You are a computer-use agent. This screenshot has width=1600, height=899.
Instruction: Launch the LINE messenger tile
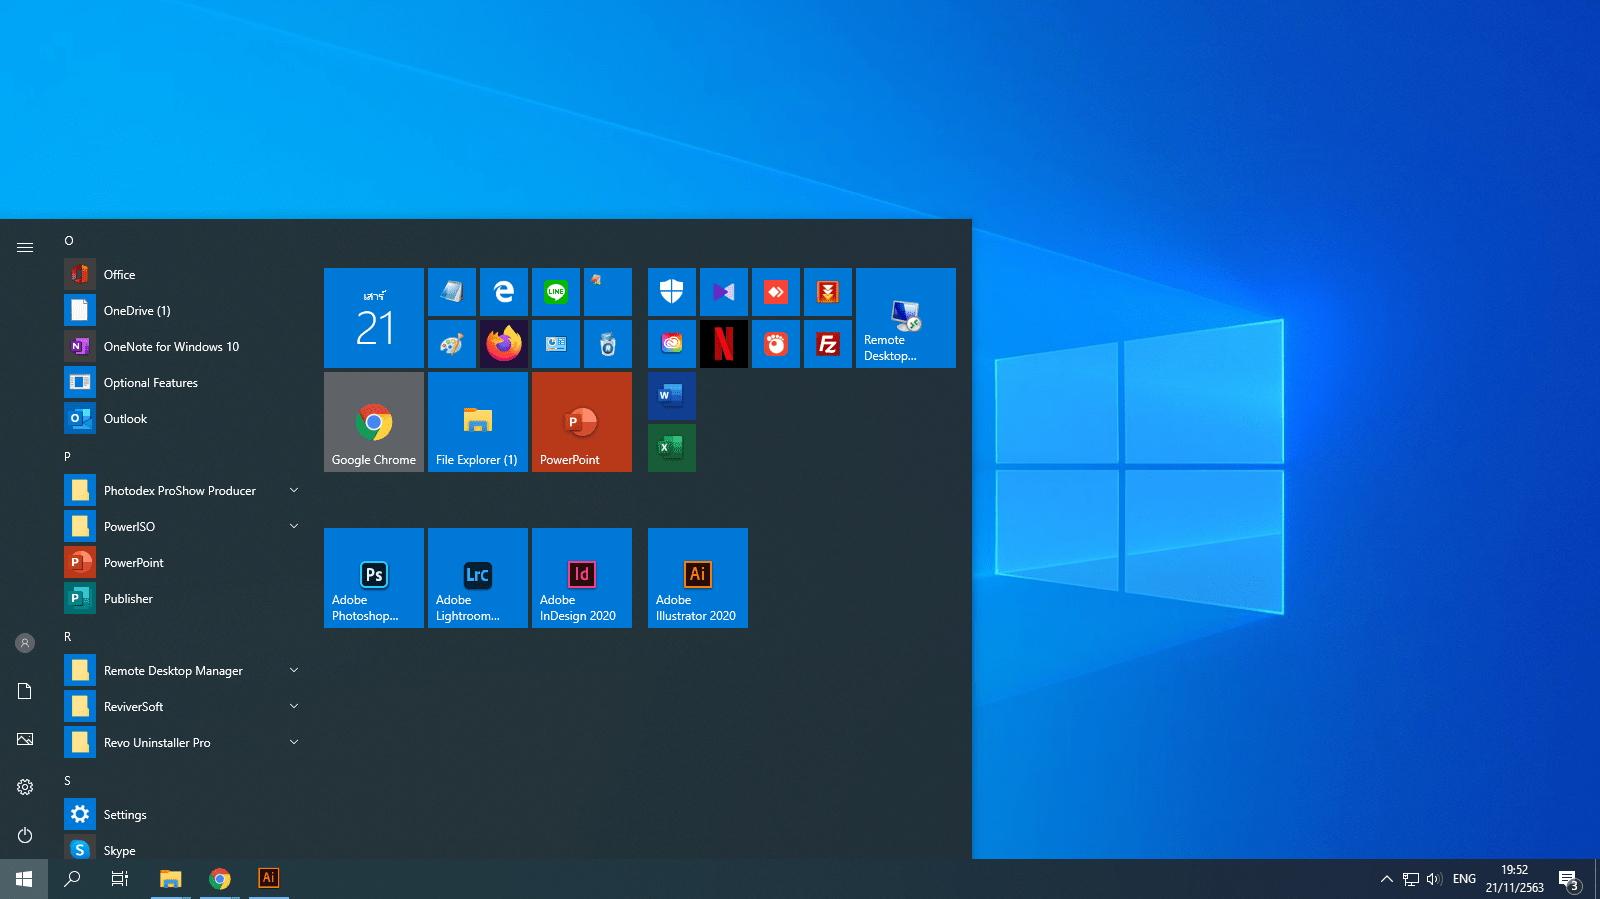tap(556, 292)
